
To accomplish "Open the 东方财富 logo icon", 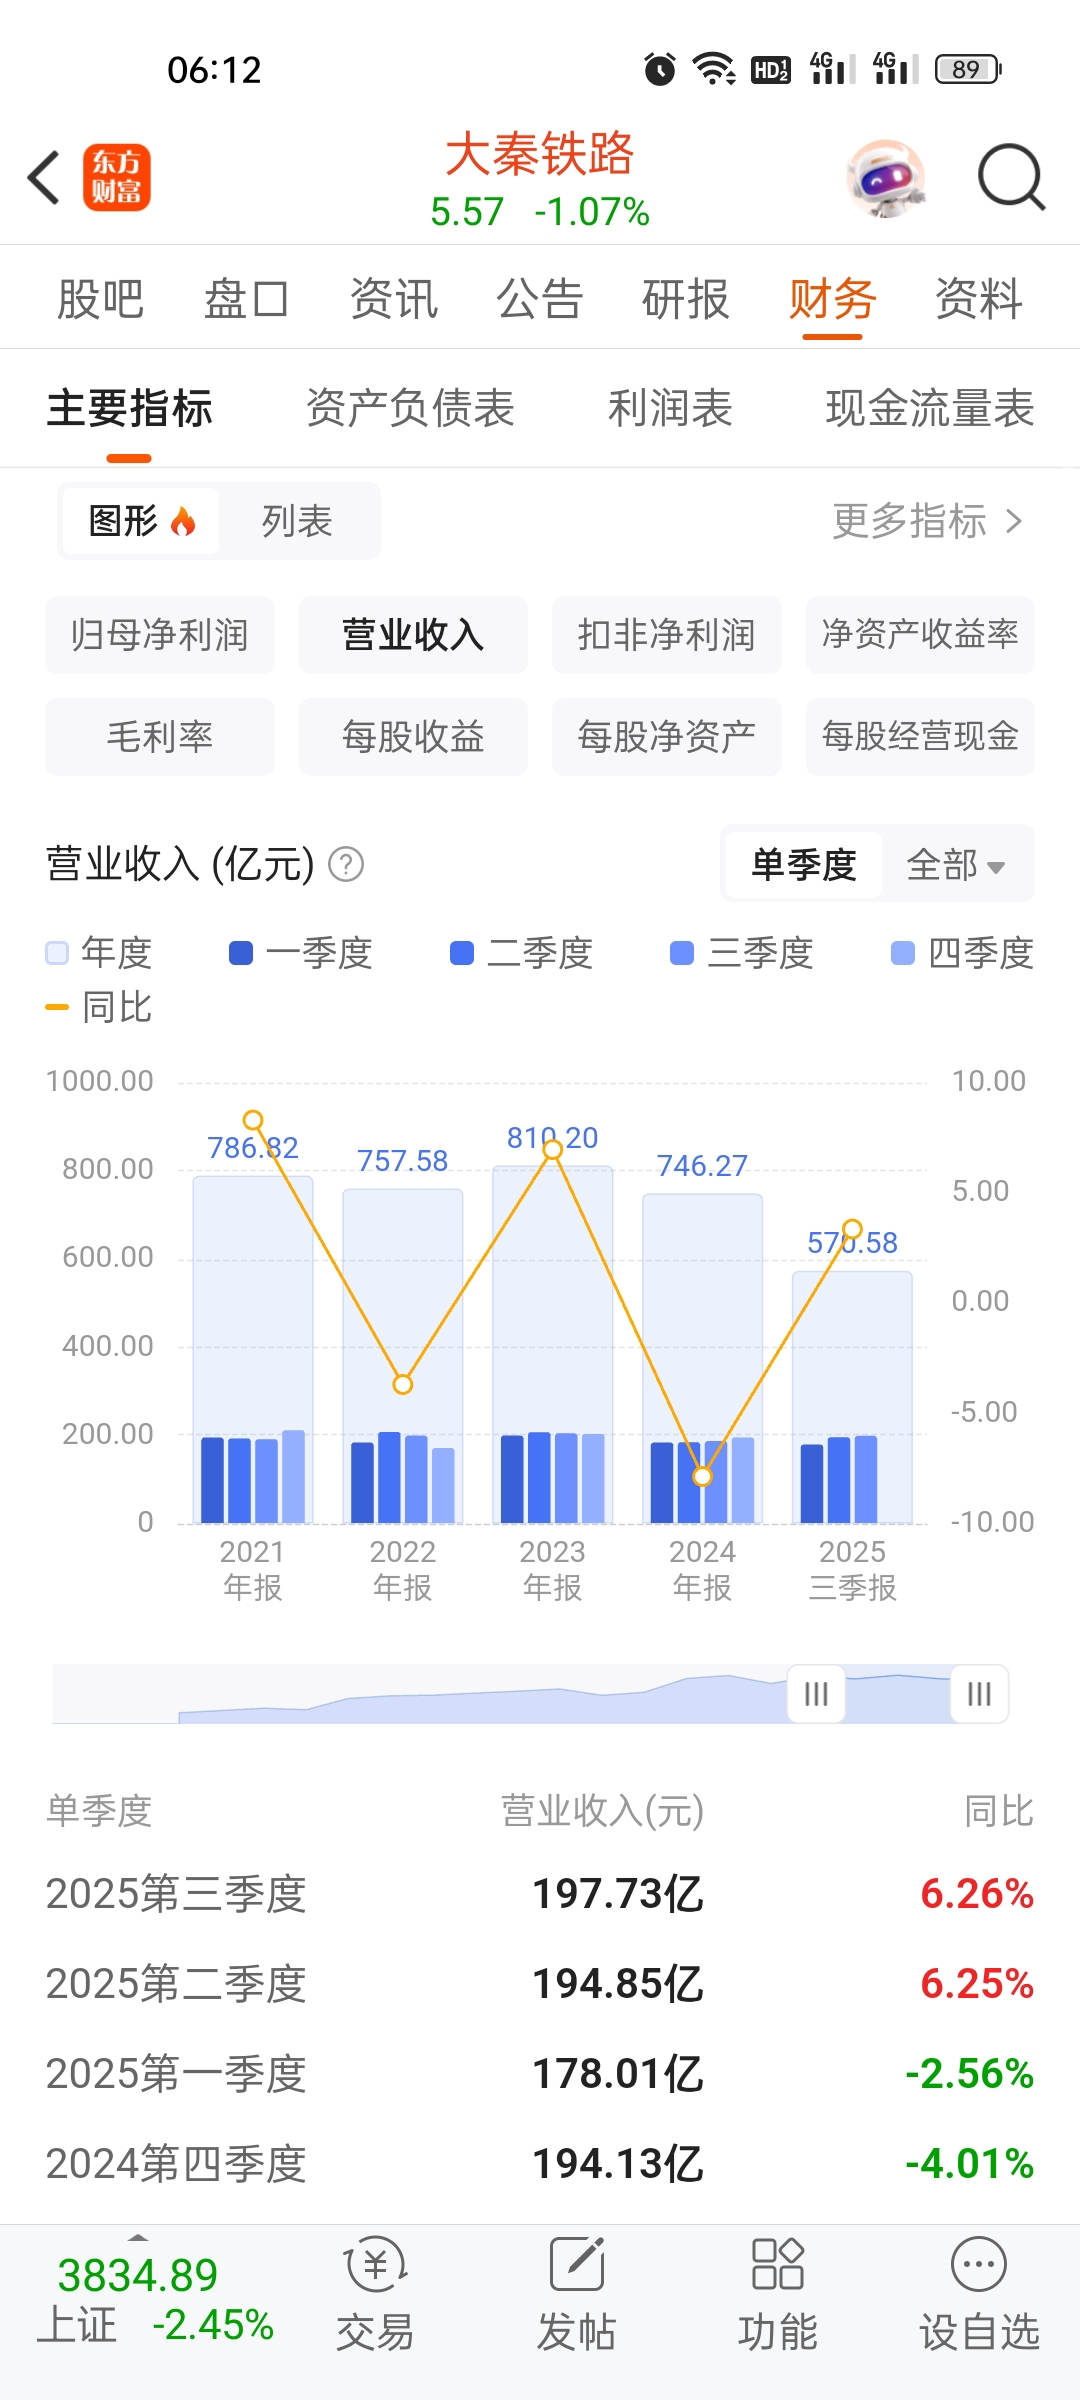I will coord(117,178).
